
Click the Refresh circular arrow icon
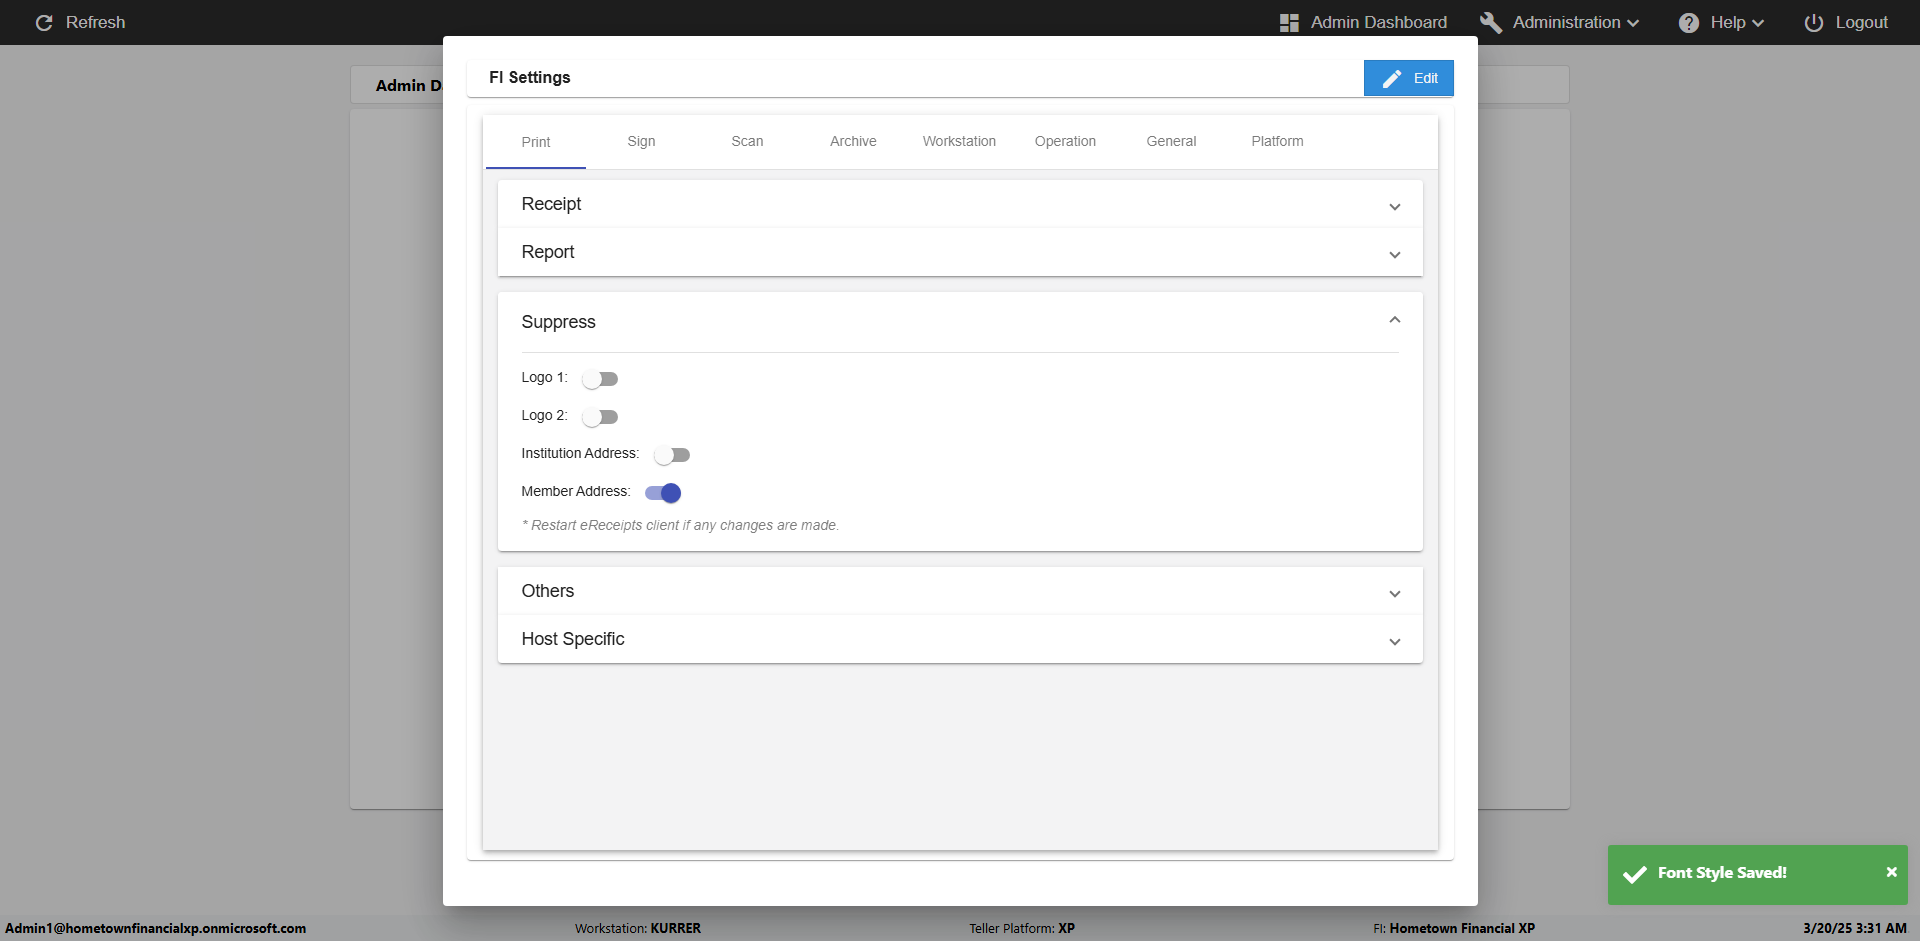(44, 23)
